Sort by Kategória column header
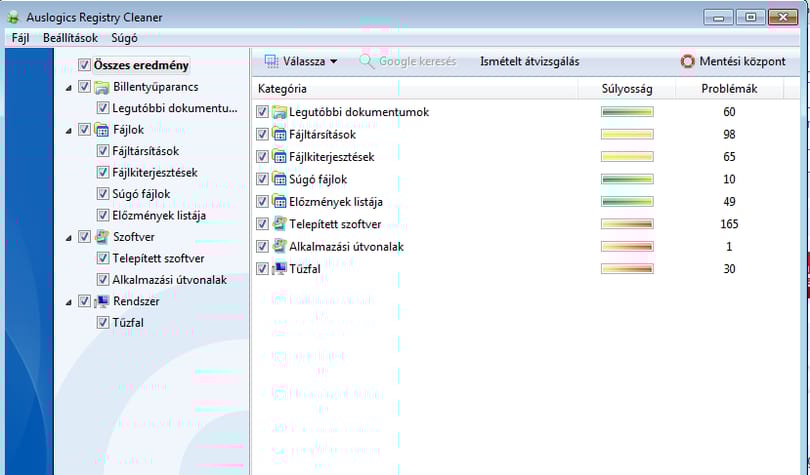This screenshot has height=475, width=810. [x=415, y=89]
